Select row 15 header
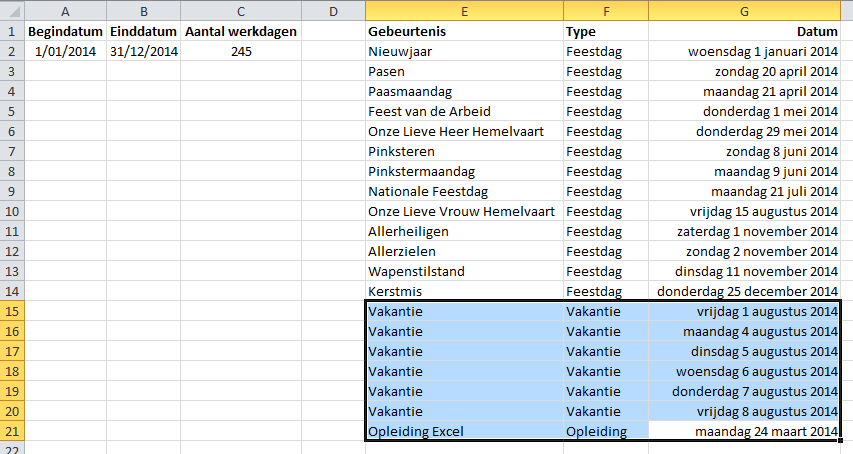The height and width of the screenshot is (454, 853). (12, 311)
